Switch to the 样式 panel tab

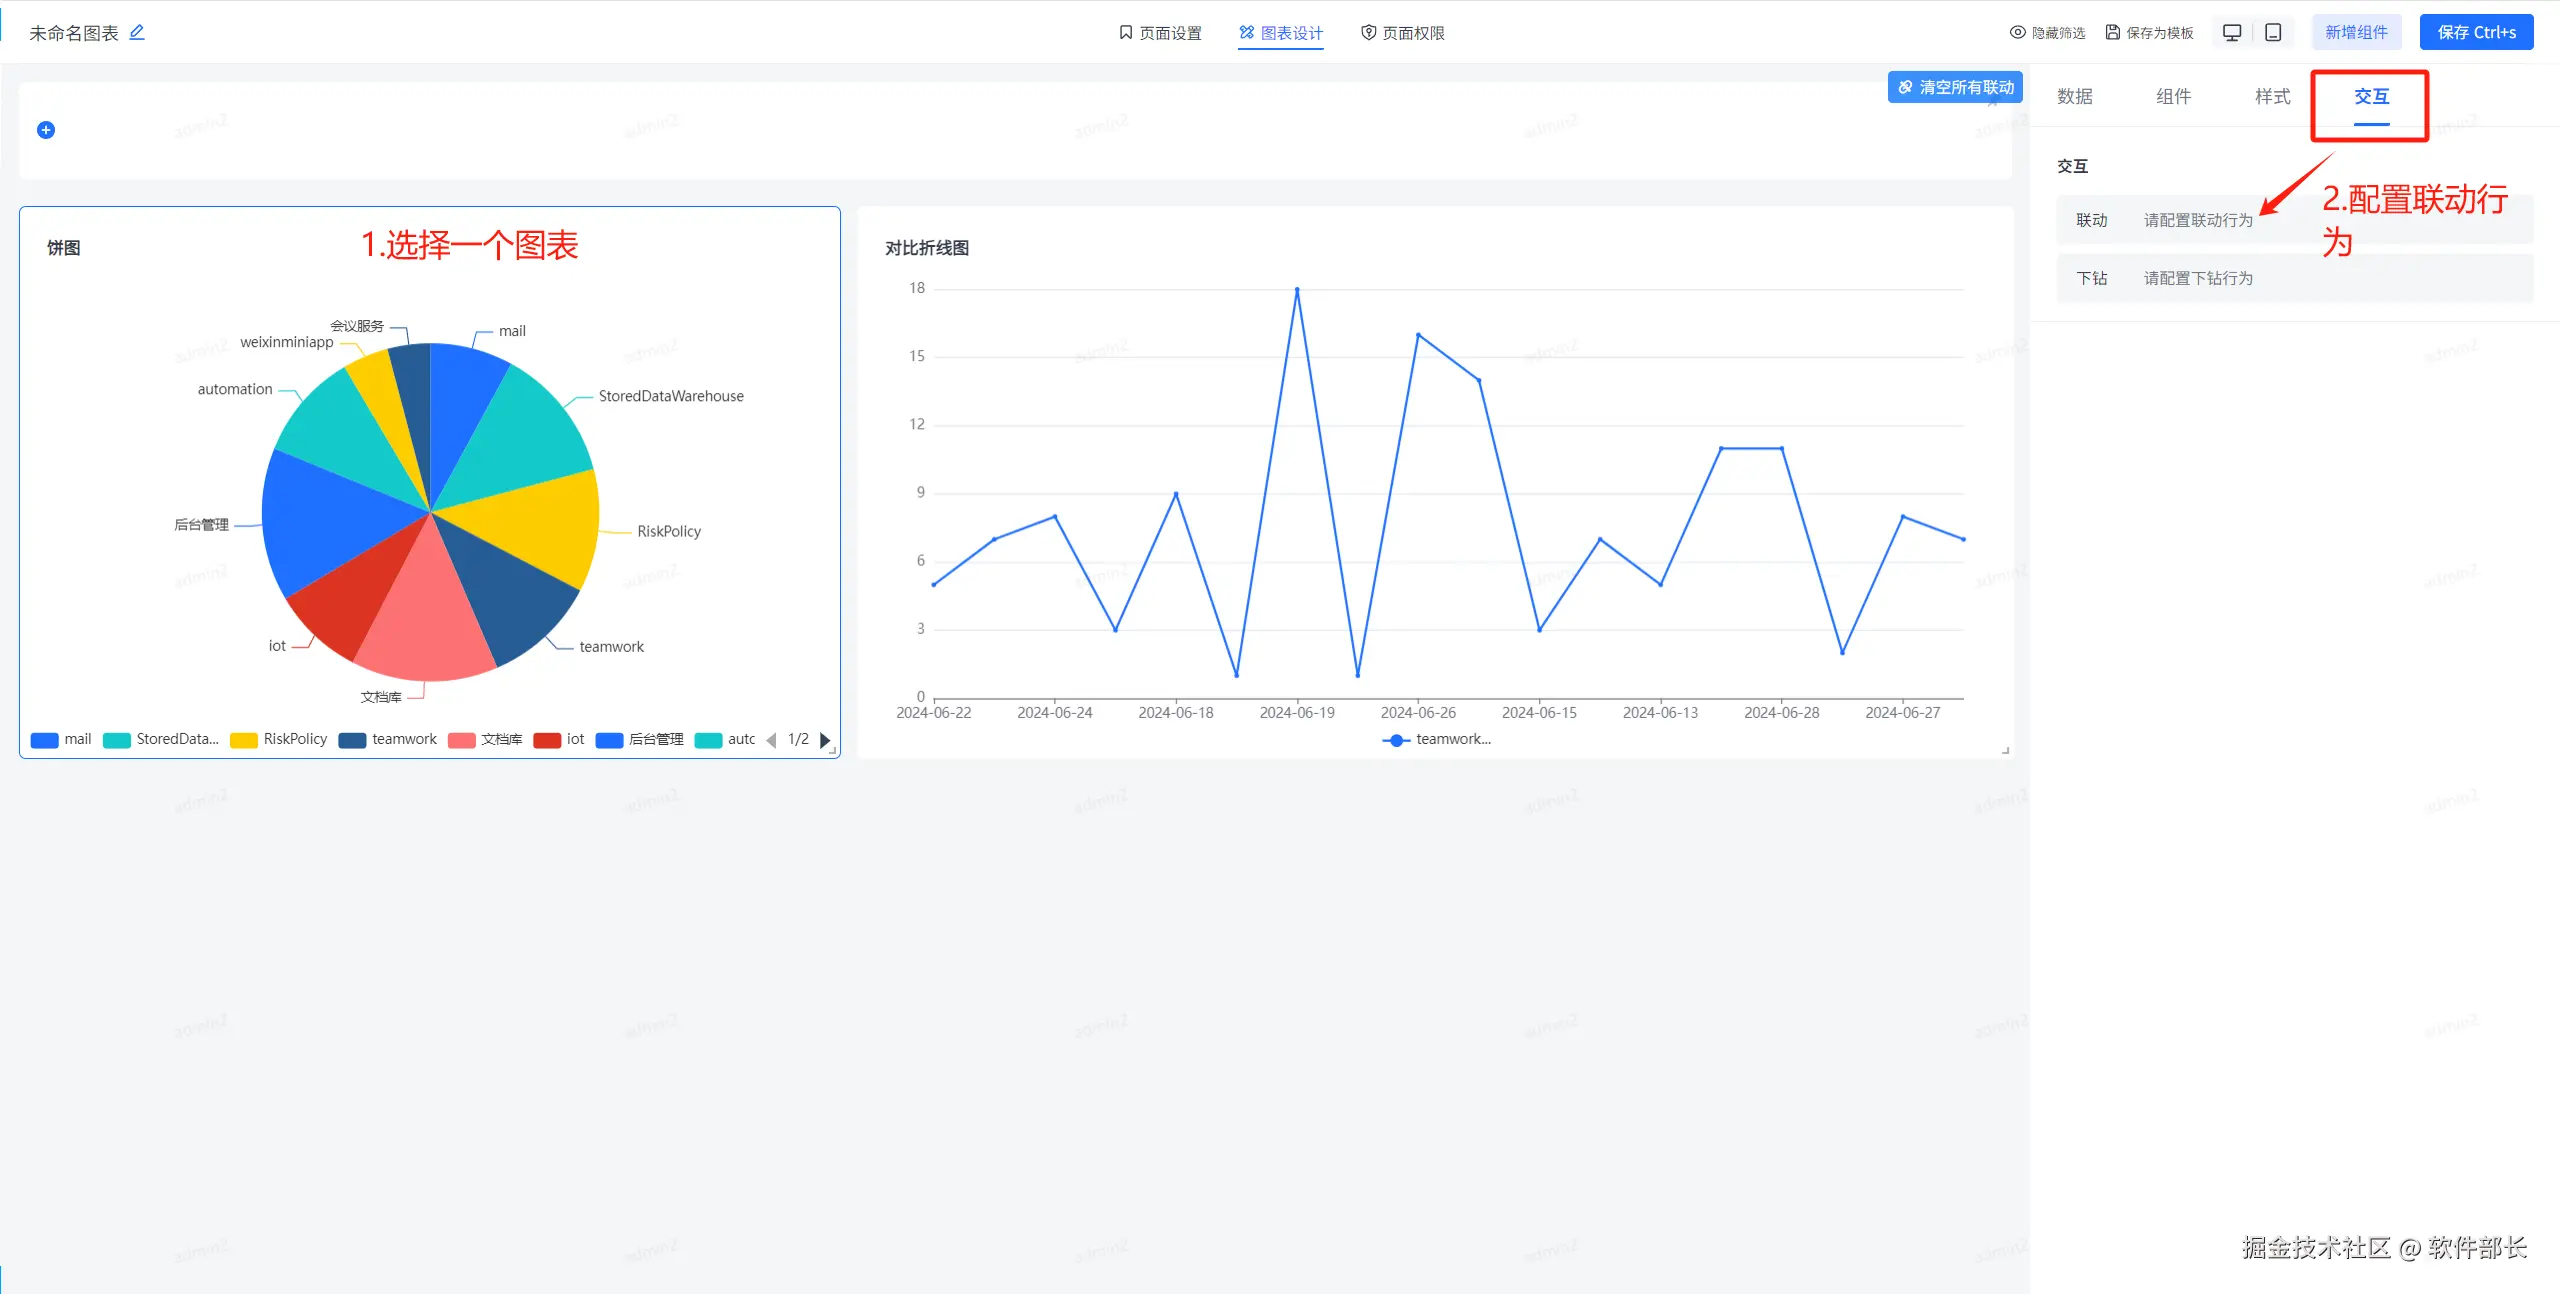click(2272, 97)
